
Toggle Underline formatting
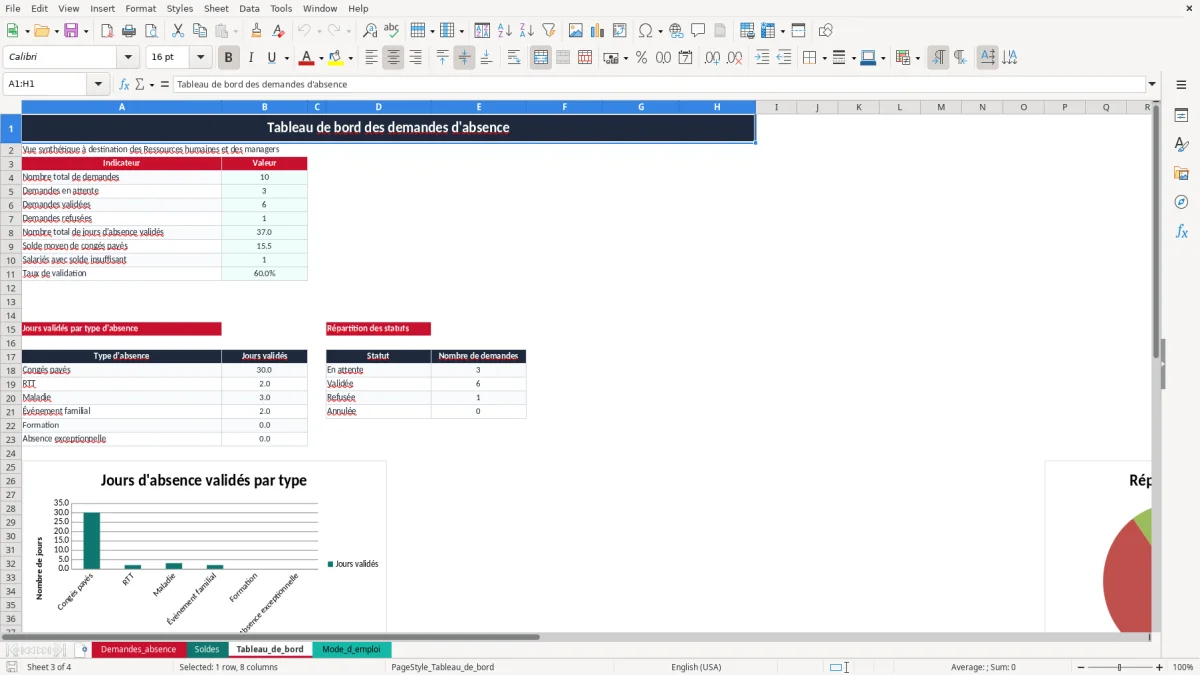[271, 58]
